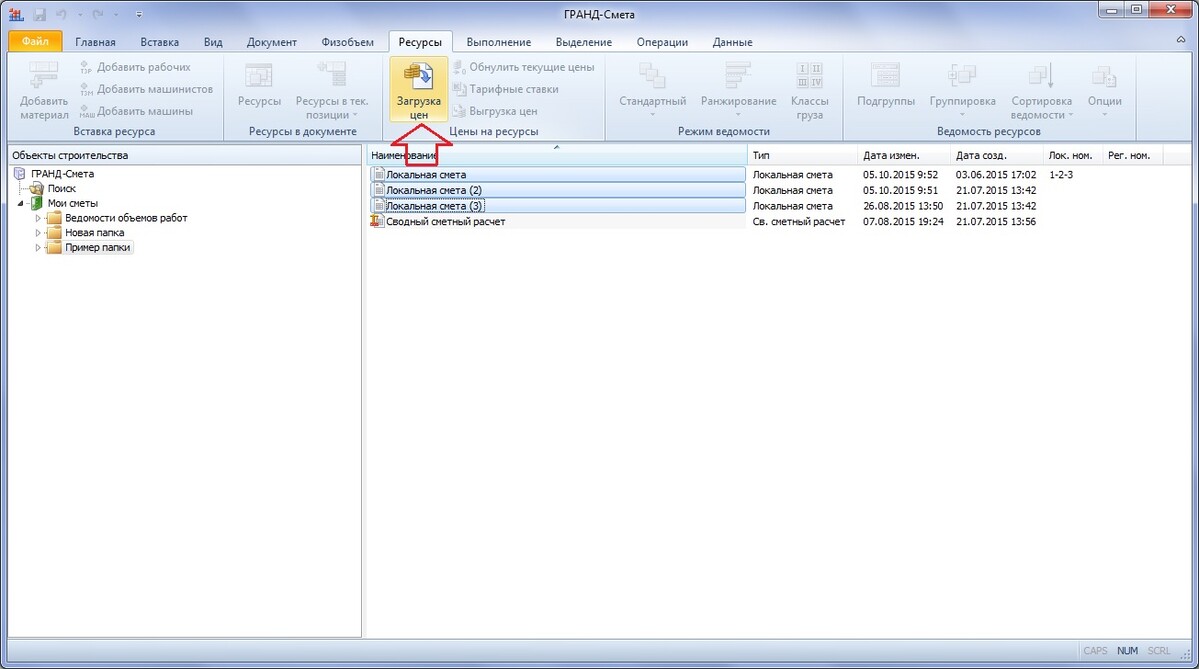Click Добавить машинистов
The width and height of the screenshot is (1199, 669).
coord(146,89)
